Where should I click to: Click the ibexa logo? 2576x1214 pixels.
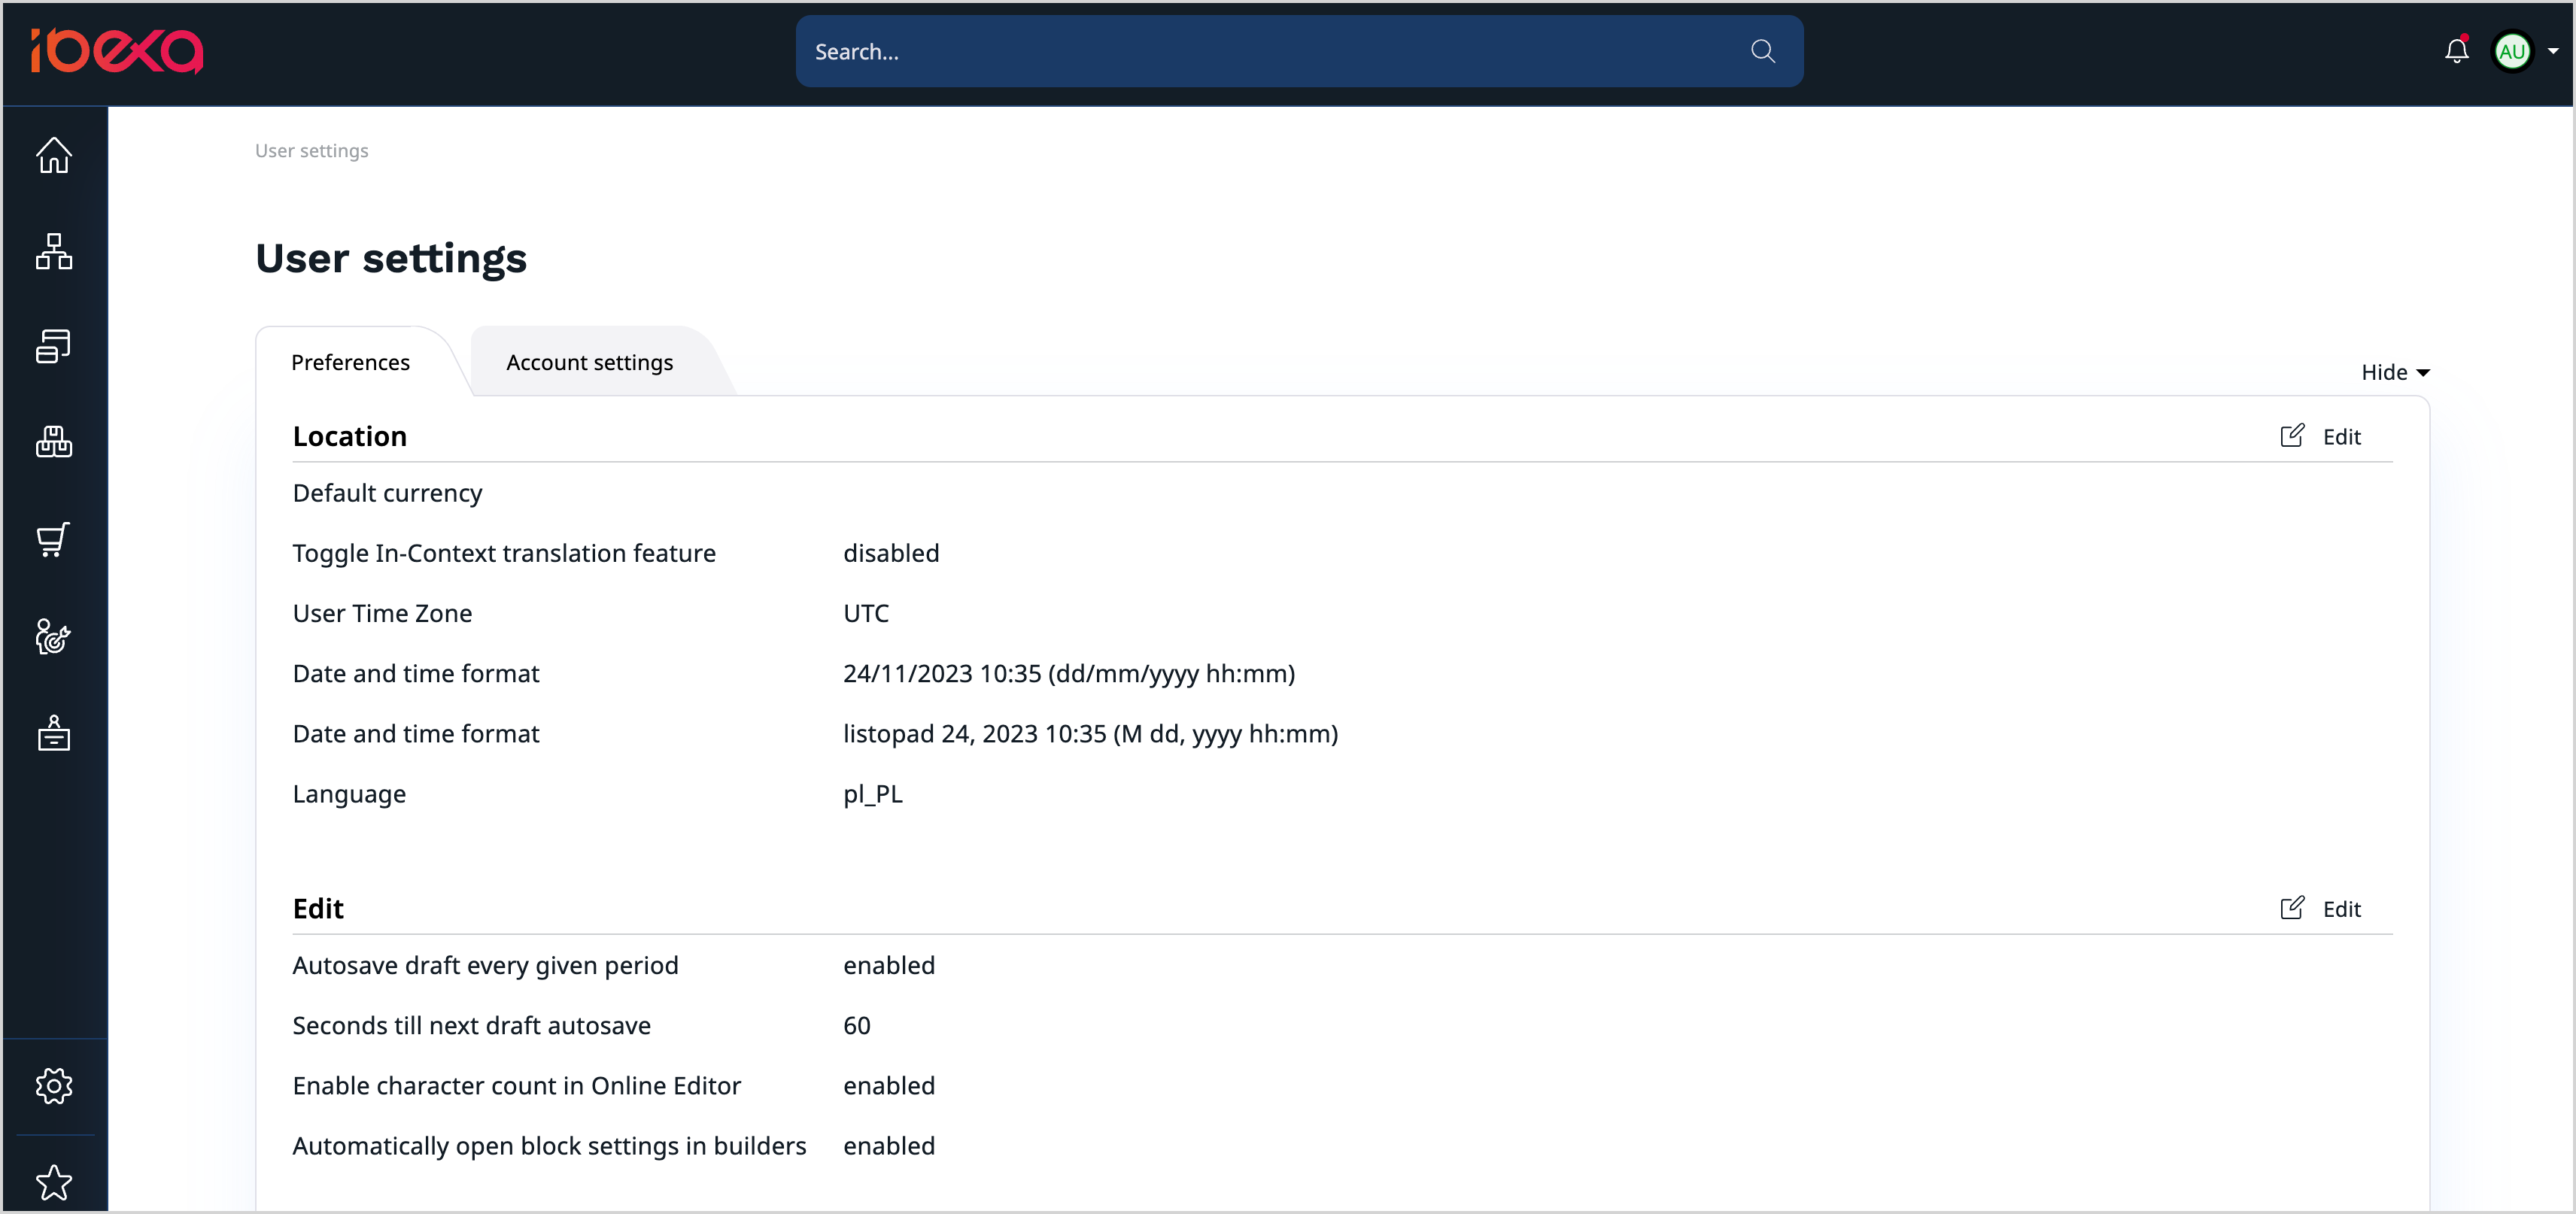[x=117, y=51]
